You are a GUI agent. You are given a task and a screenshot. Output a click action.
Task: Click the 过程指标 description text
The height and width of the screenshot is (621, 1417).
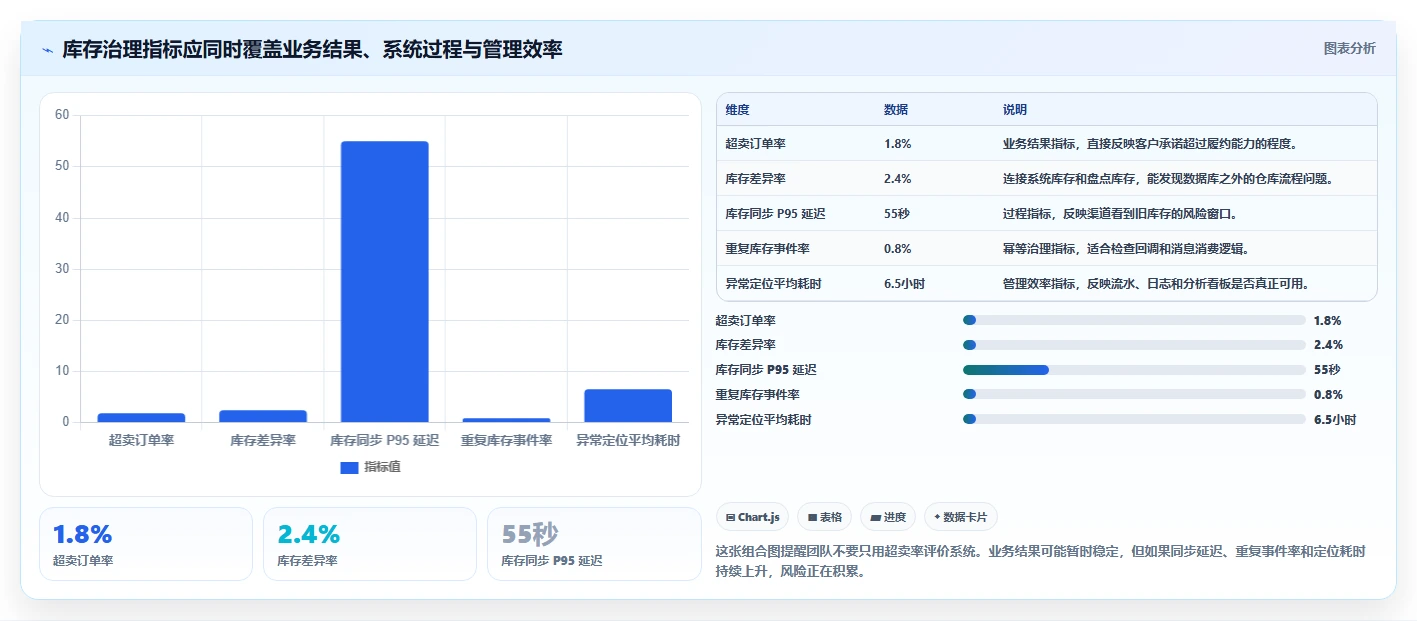(1120, 214)
